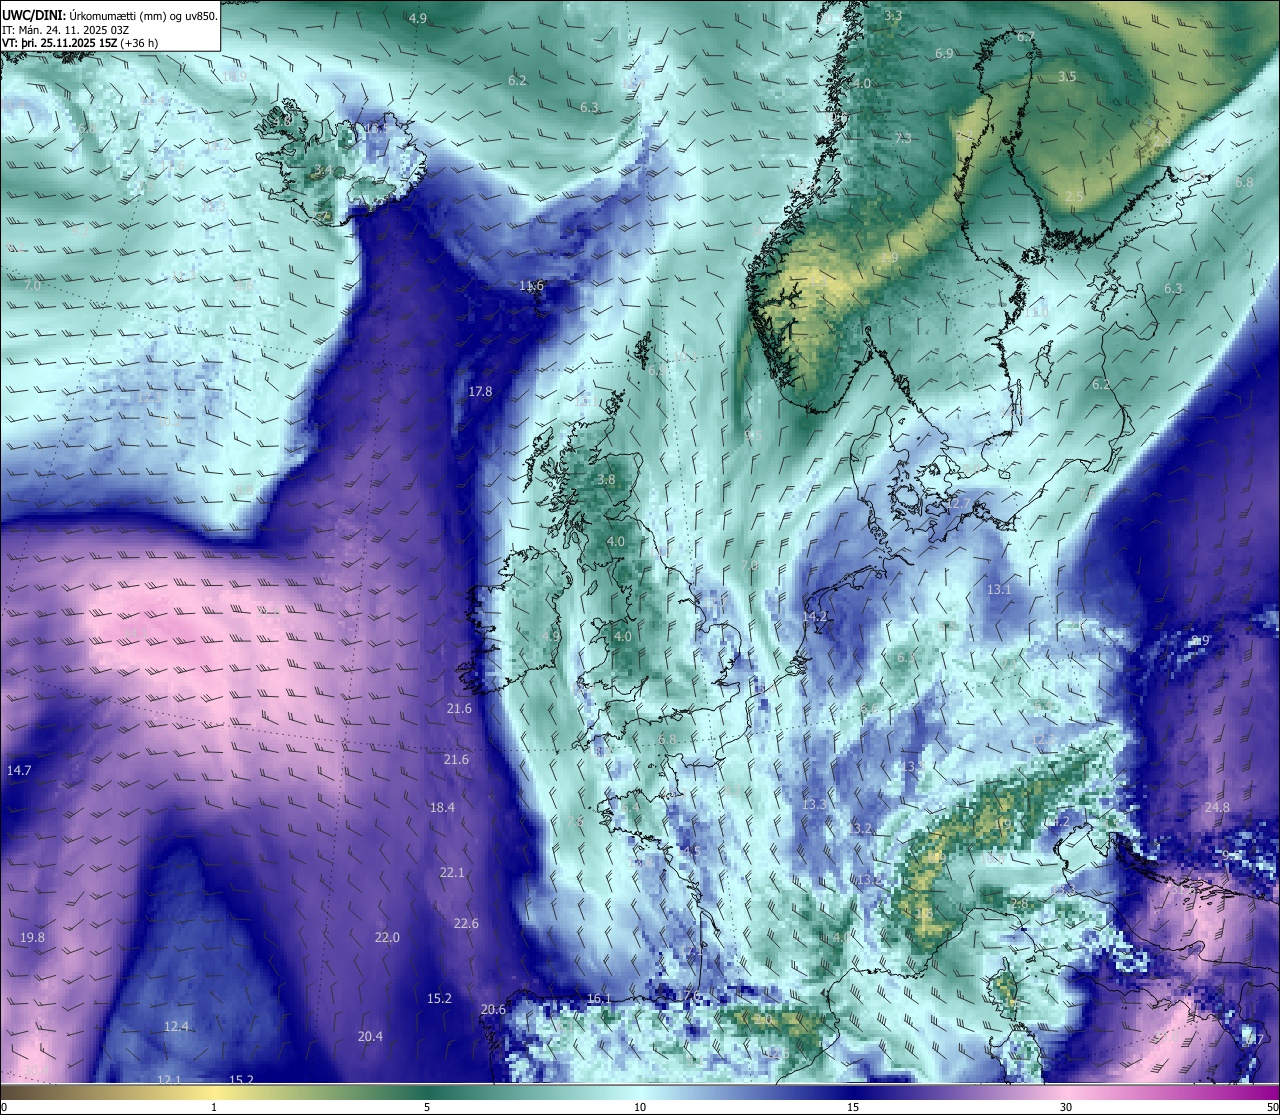Select the 12.4 value in the southwest corner
Screen dimensions: 1280x1115
coord(176,1026)
